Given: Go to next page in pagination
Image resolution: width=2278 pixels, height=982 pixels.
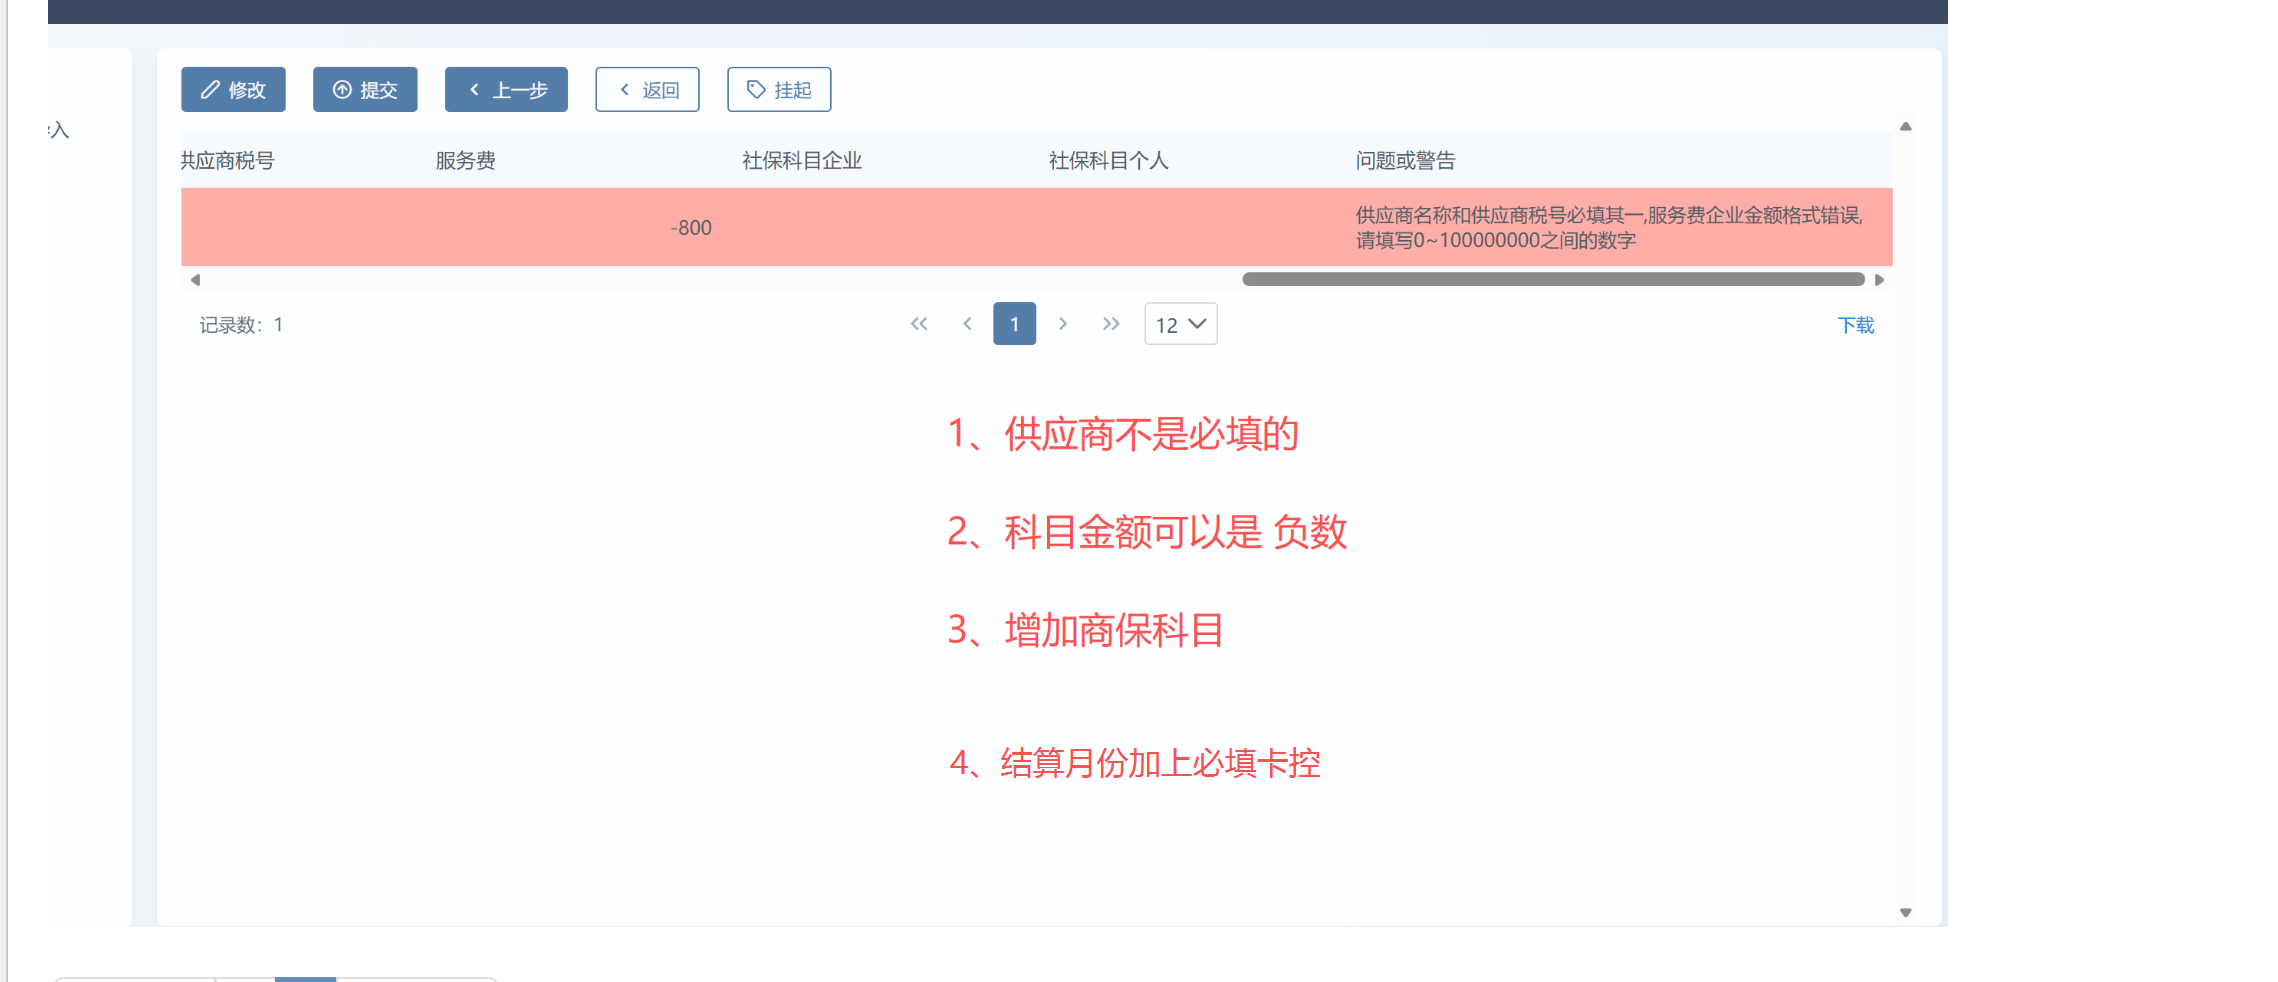Looking at the screenshot, I should 1063,324.
